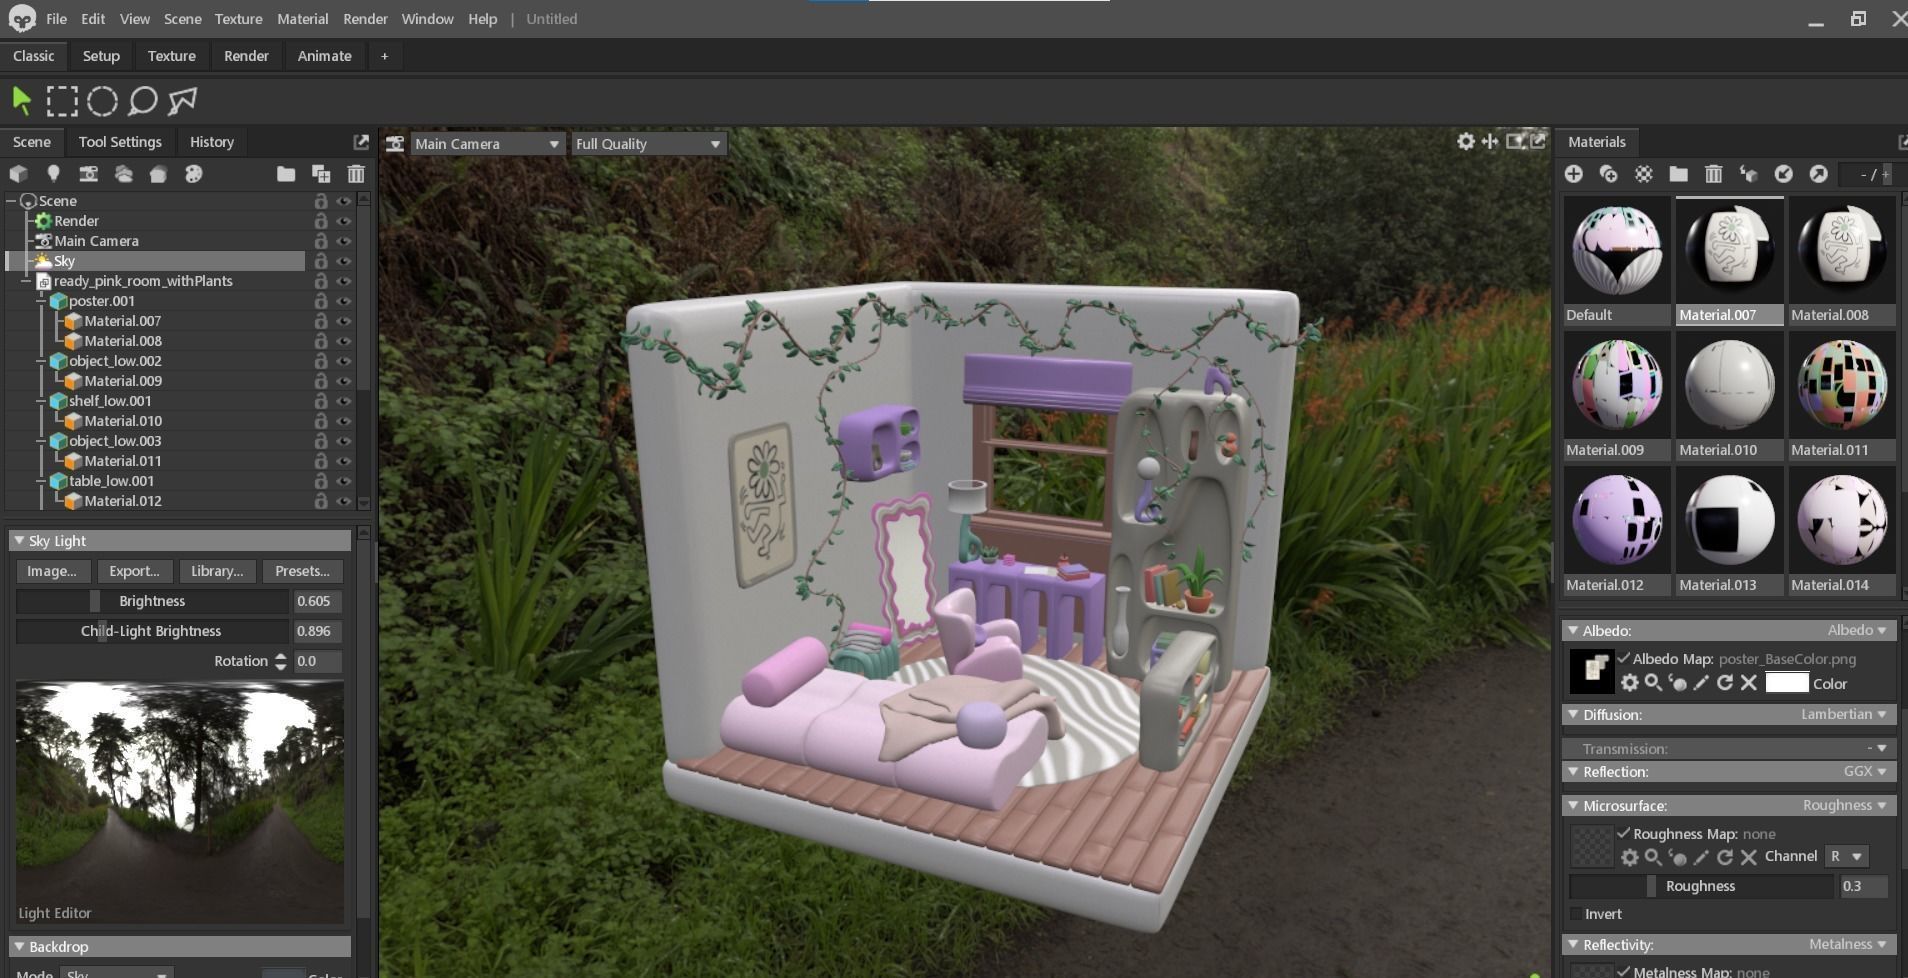Open the Albedo model dropdown

[1856, 630]
